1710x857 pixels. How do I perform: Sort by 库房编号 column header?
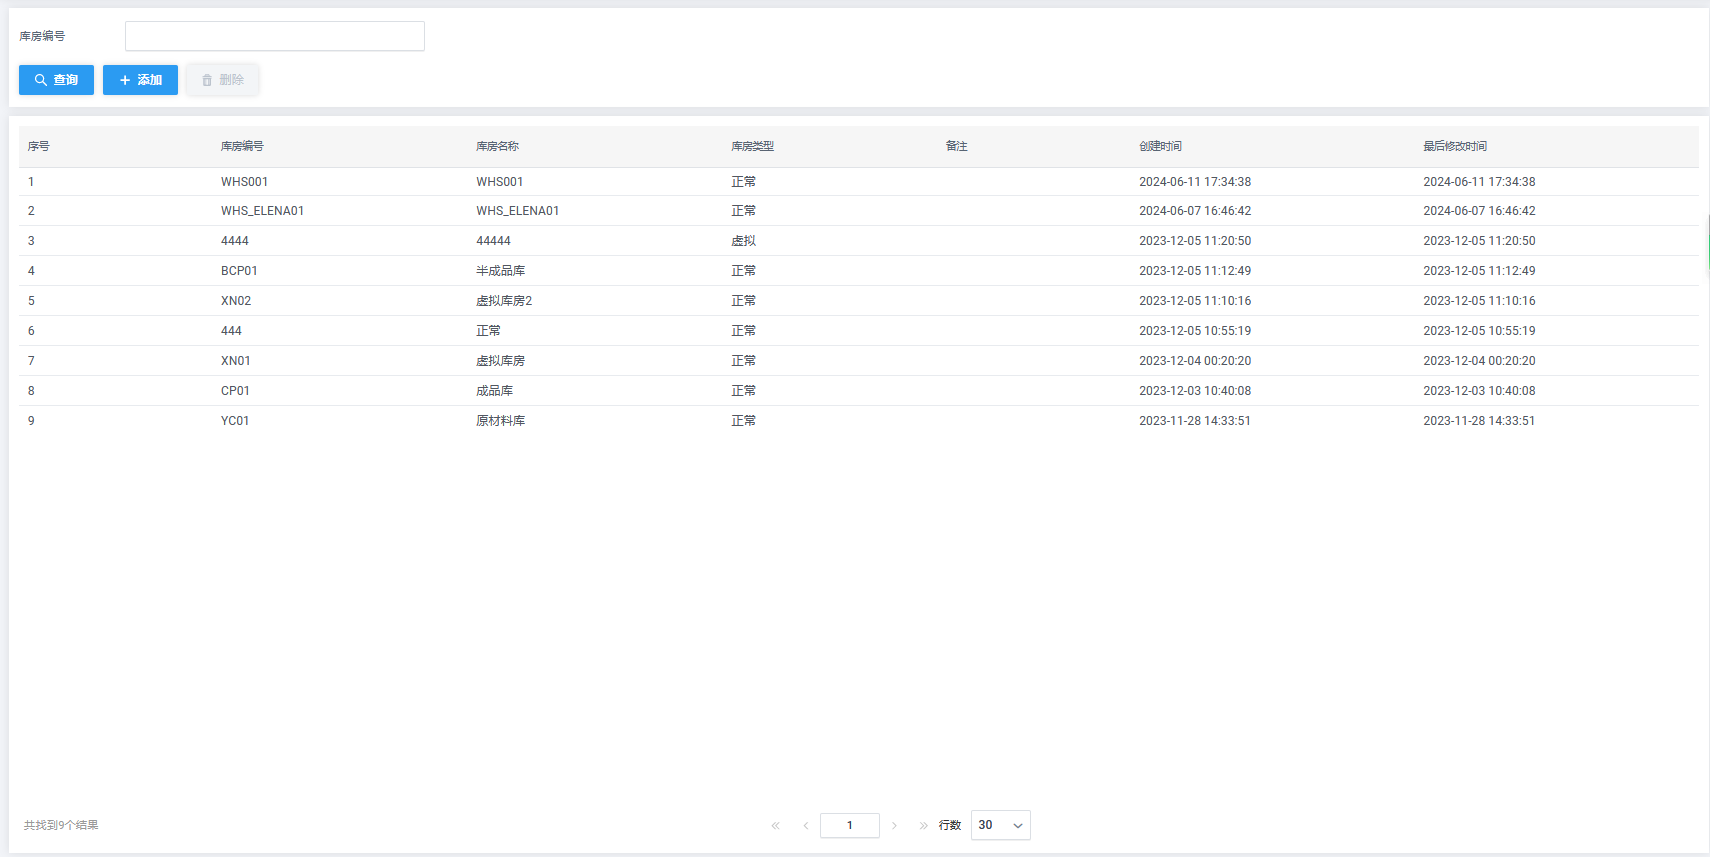242,146
